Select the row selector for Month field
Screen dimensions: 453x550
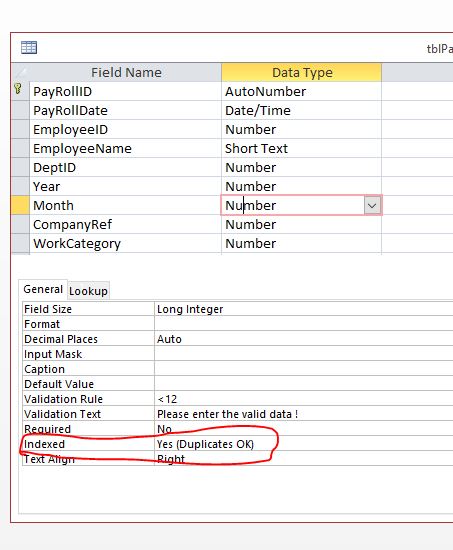20,205
